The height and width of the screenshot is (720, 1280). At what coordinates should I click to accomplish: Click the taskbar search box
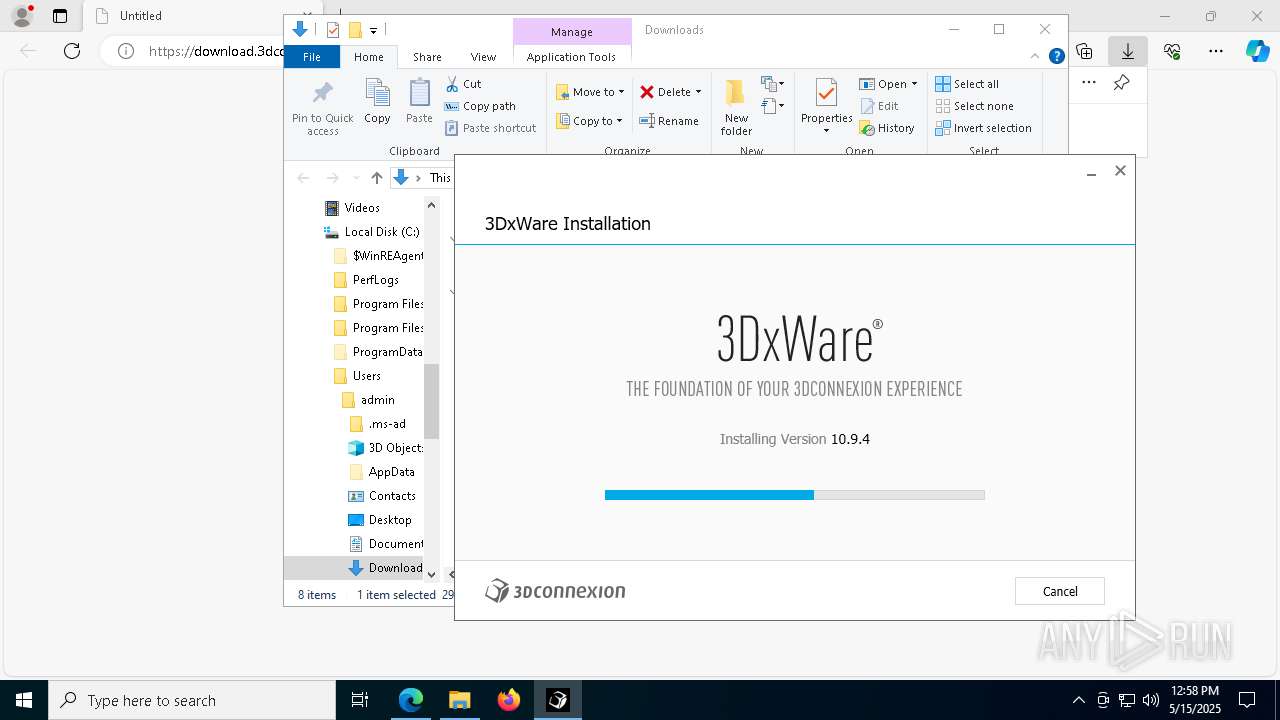(192, 700)
